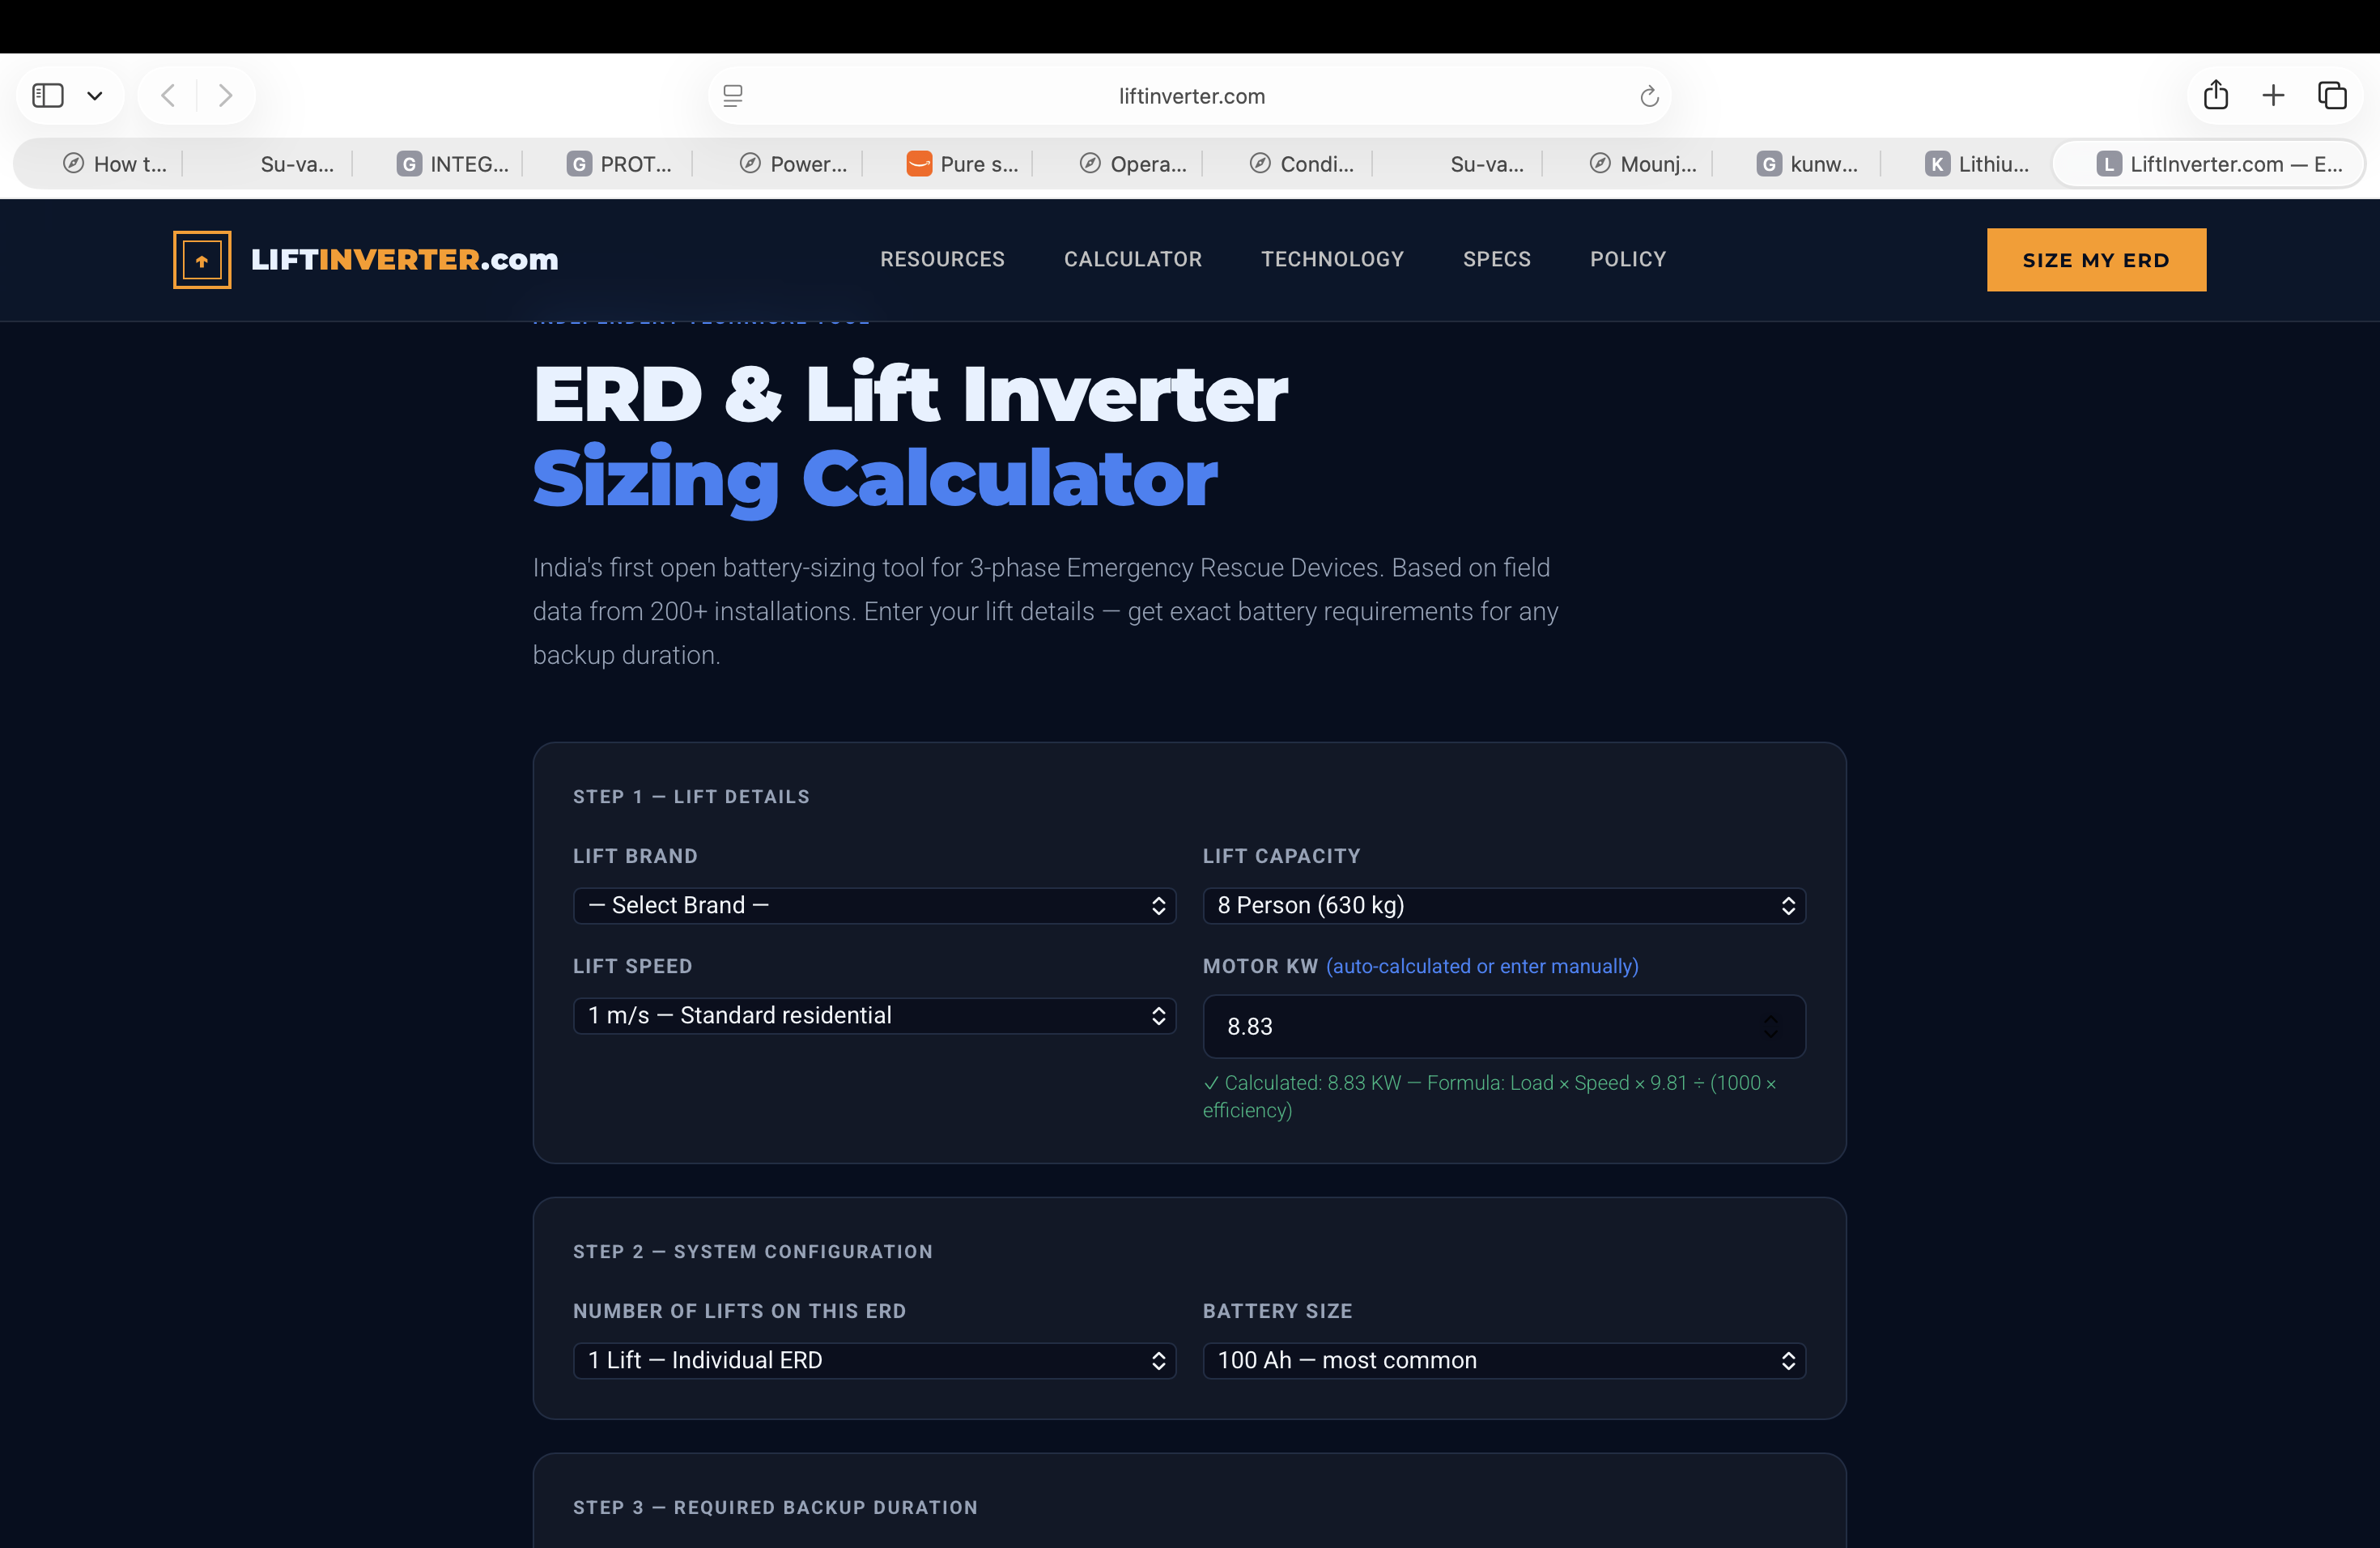Click 'STEP 2 — SYSTEM CONFIGURATION' label
Image resolution: width=2380 pixels, height=1548 pixels.
pyautogui.click(x=752, y=1252)
